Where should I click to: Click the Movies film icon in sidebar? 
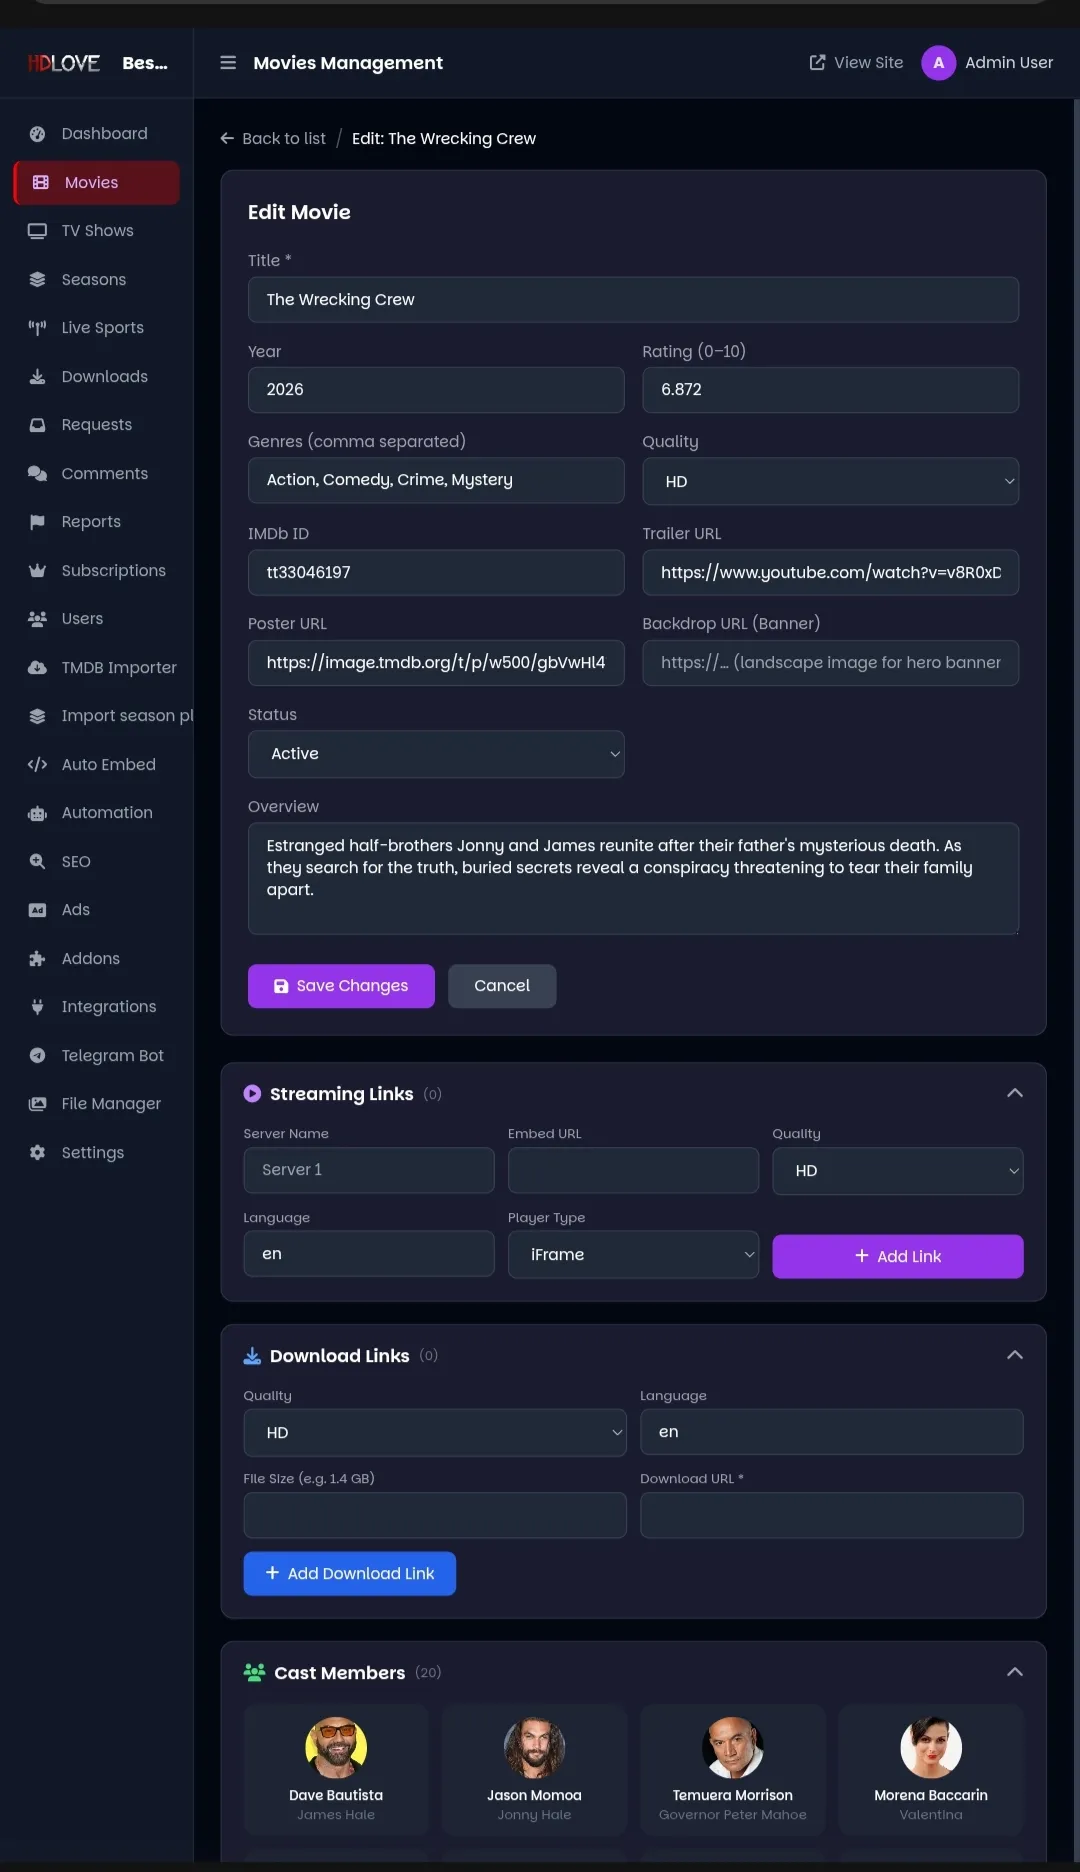point(40,183)
